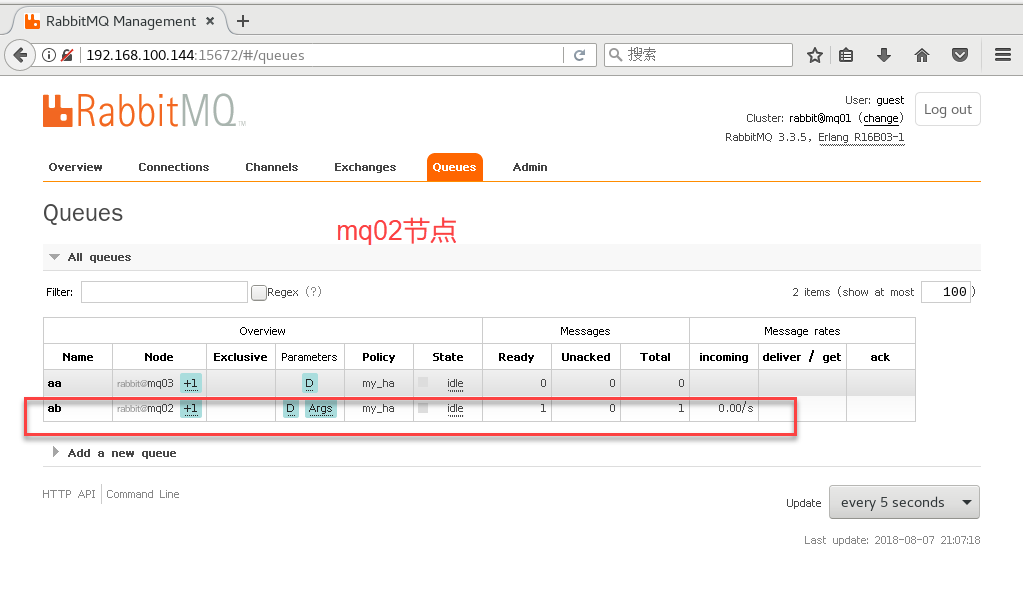Click Erlang R16B03-1 version text
The width and height of the screenshot is (1023, 609).
(861, 137)
